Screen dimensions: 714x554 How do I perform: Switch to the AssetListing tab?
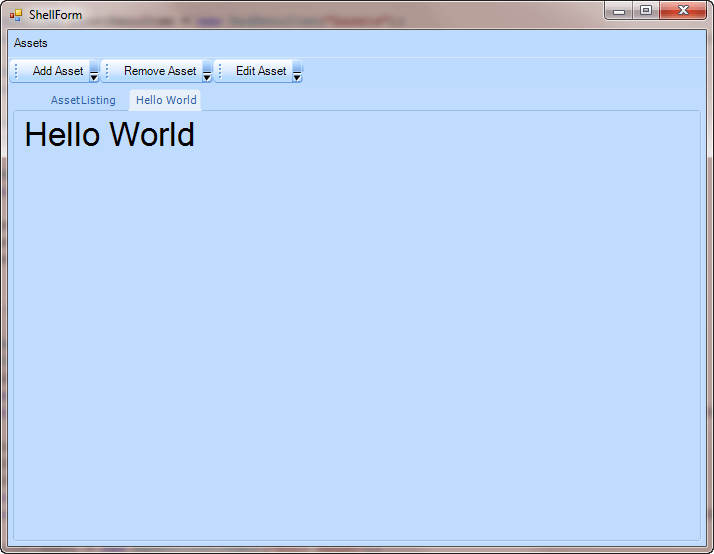(x=83, y=100)
